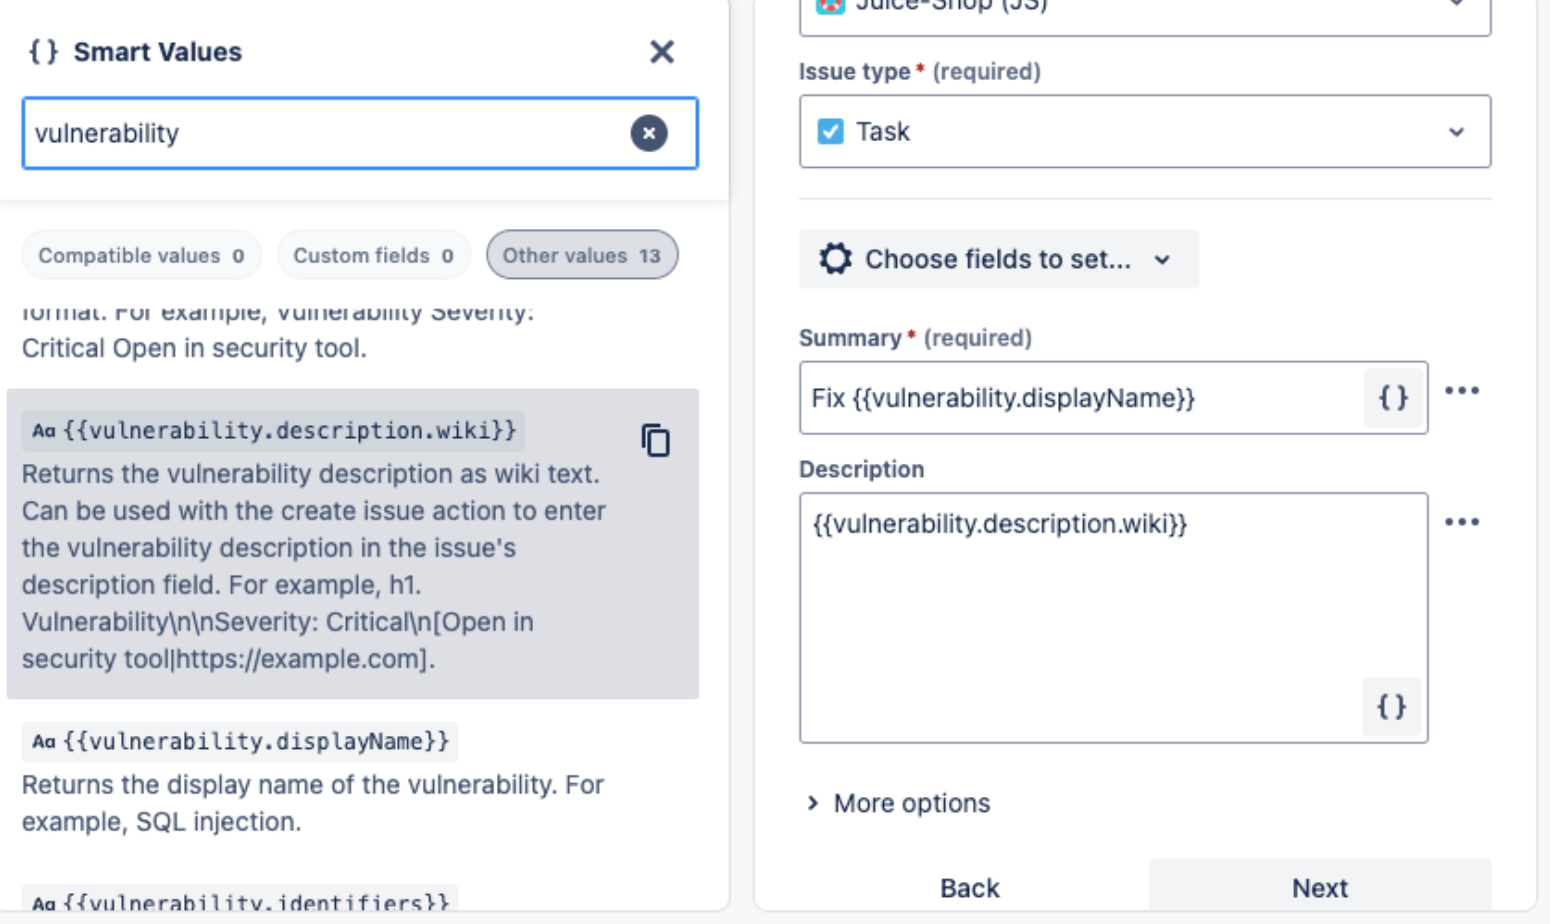Clear the vulnerability search text
The width and height of the screenshot is (1550, 924).
[648, 133]
